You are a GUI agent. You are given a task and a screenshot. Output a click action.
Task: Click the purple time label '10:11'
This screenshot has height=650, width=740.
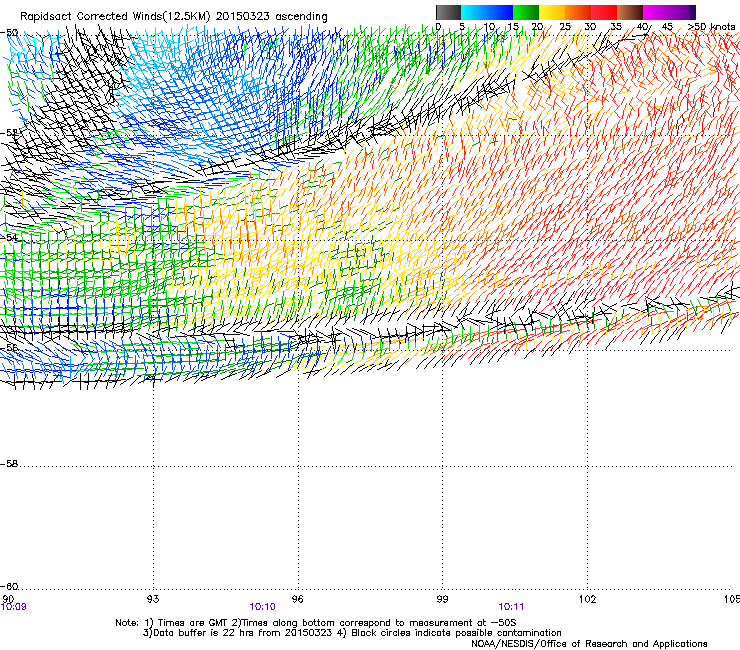click(x=511, y=607)
